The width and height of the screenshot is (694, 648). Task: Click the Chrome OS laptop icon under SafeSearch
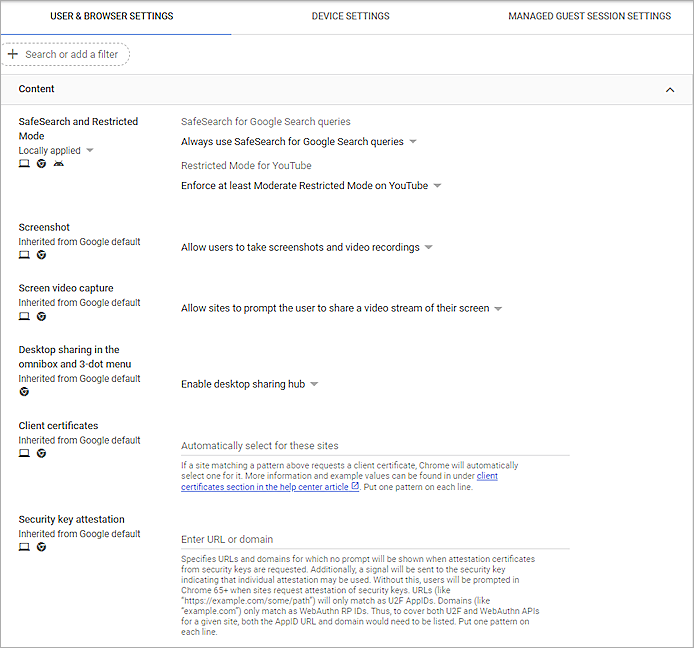24,163
